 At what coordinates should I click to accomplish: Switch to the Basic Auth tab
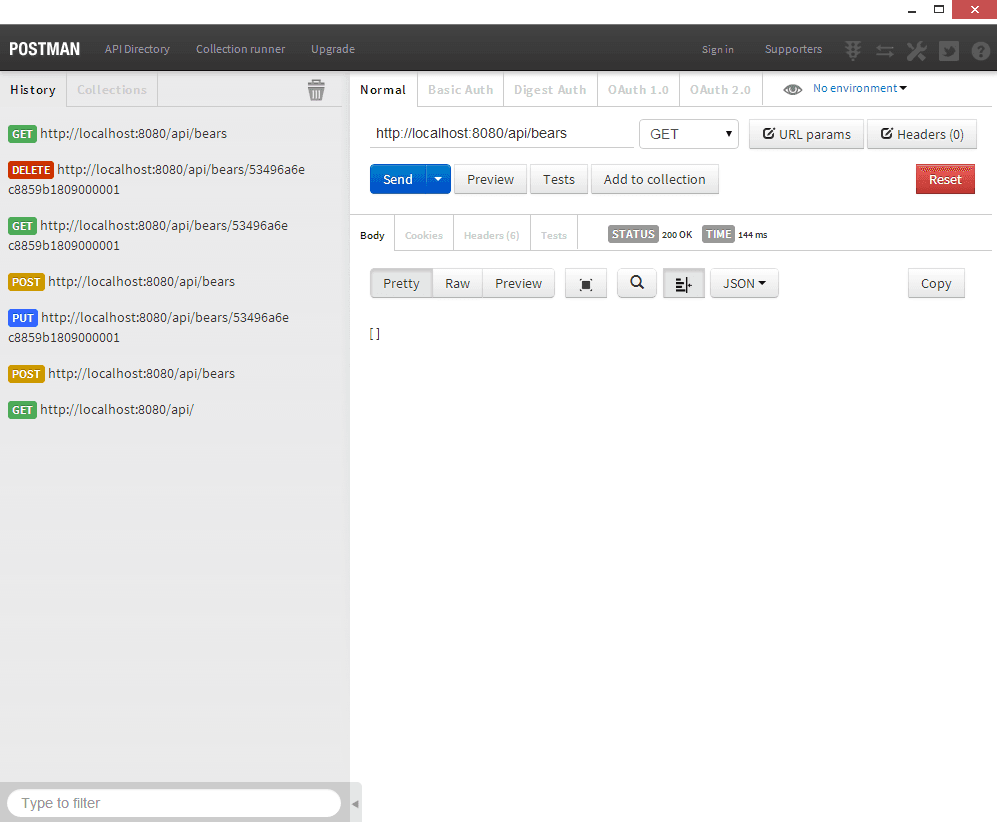[460, 89]
